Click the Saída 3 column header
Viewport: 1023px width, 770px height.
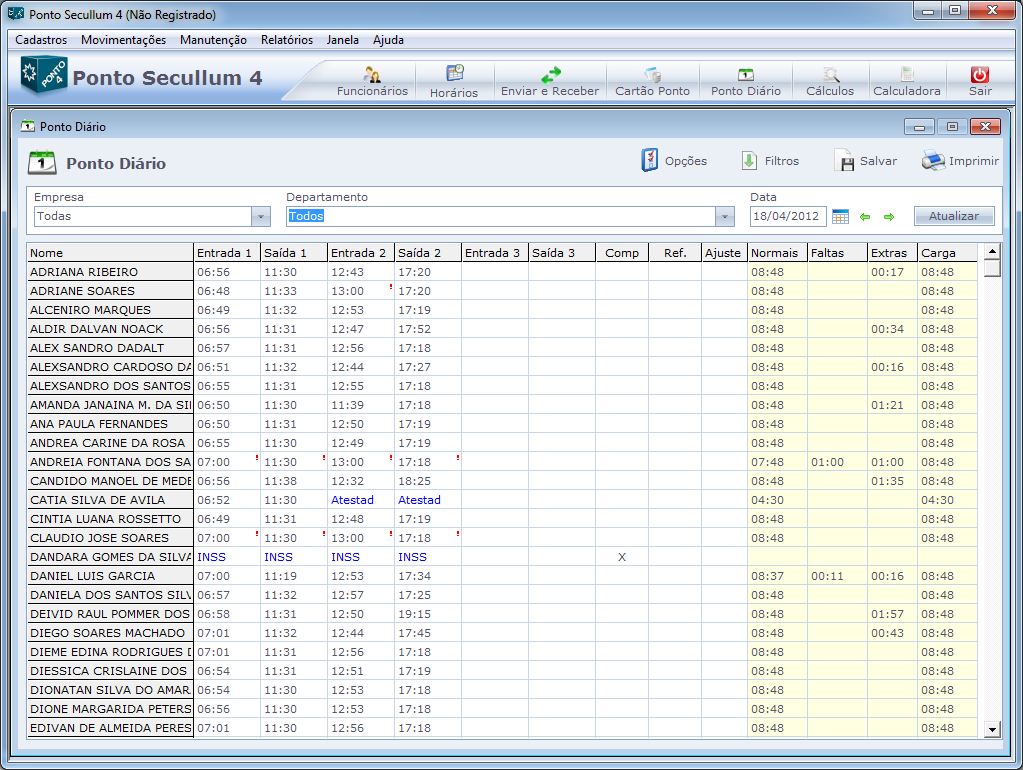[x=562, y=253]
